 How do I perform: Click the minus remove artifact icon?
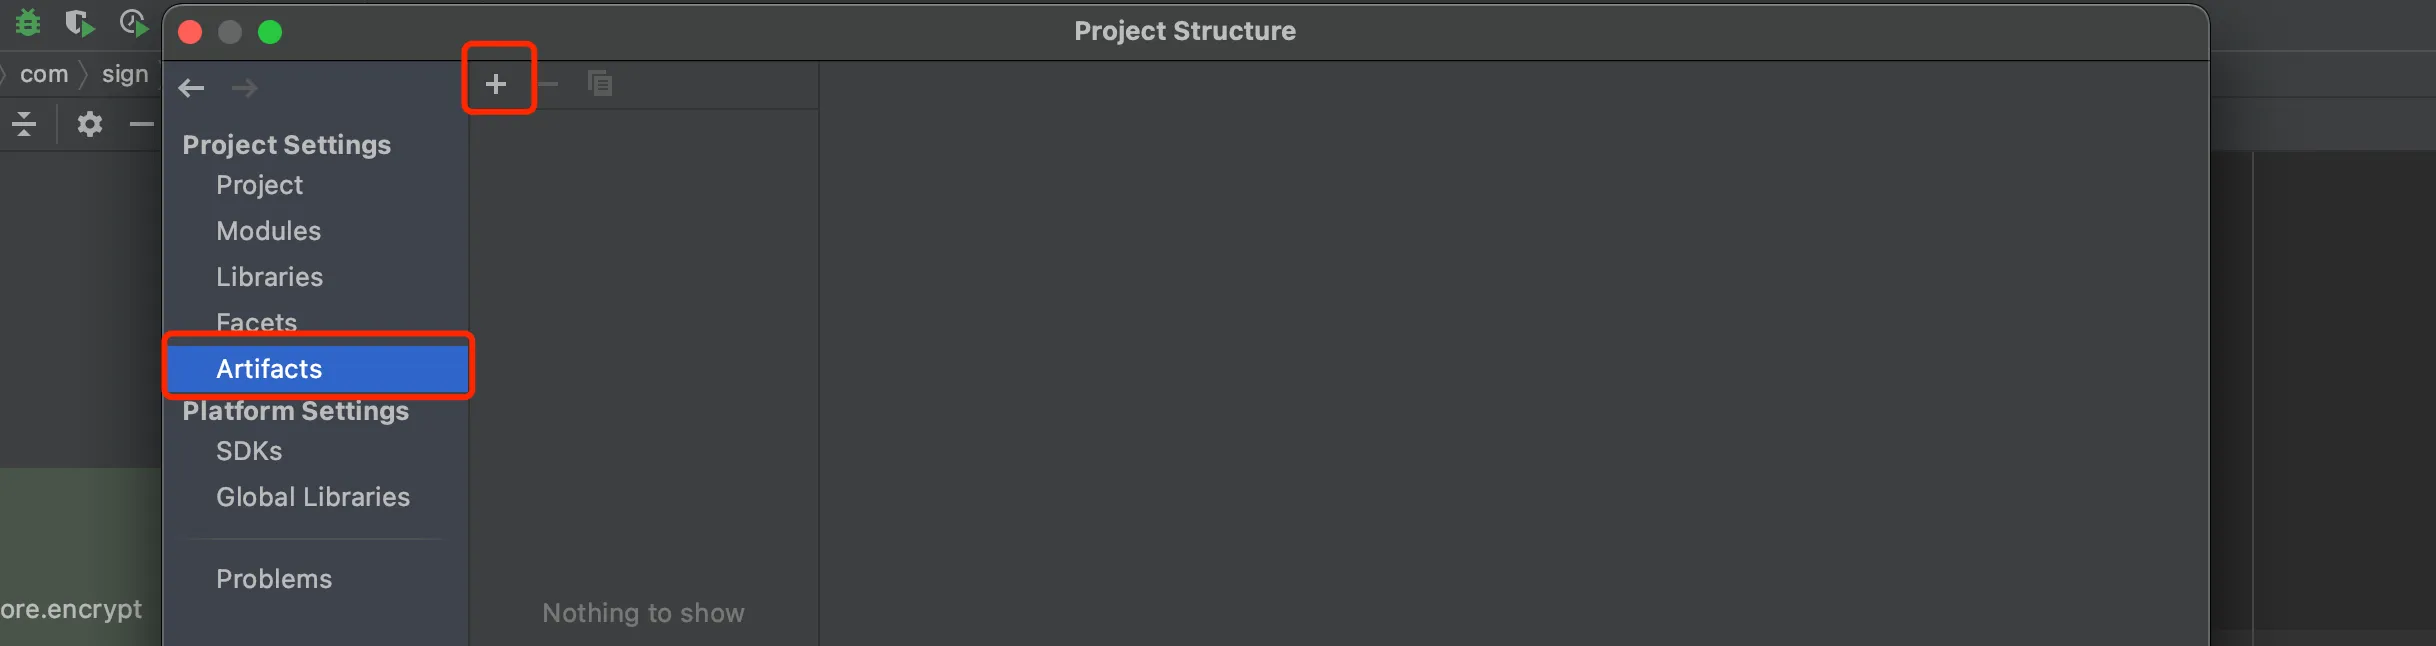(548, 84)
